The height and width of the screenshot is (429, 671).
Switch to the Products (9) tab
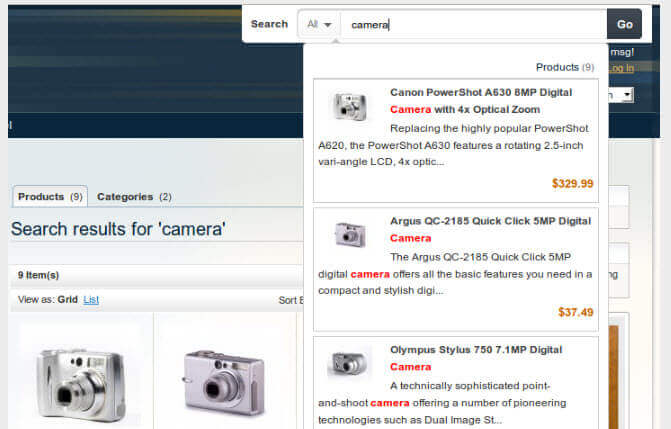(x=49, y=197)
